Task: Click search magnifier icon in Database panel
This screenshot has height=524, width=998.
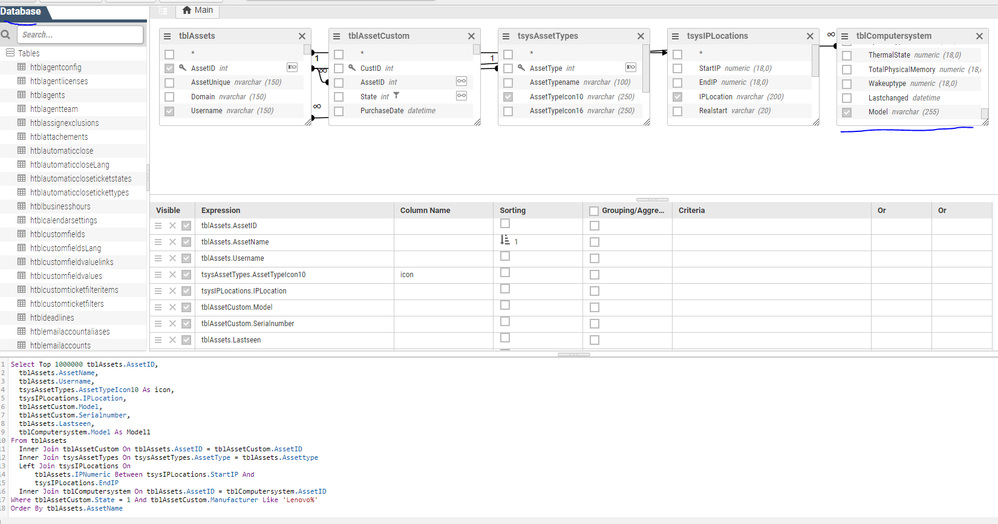Action: [x=6, y=34]
